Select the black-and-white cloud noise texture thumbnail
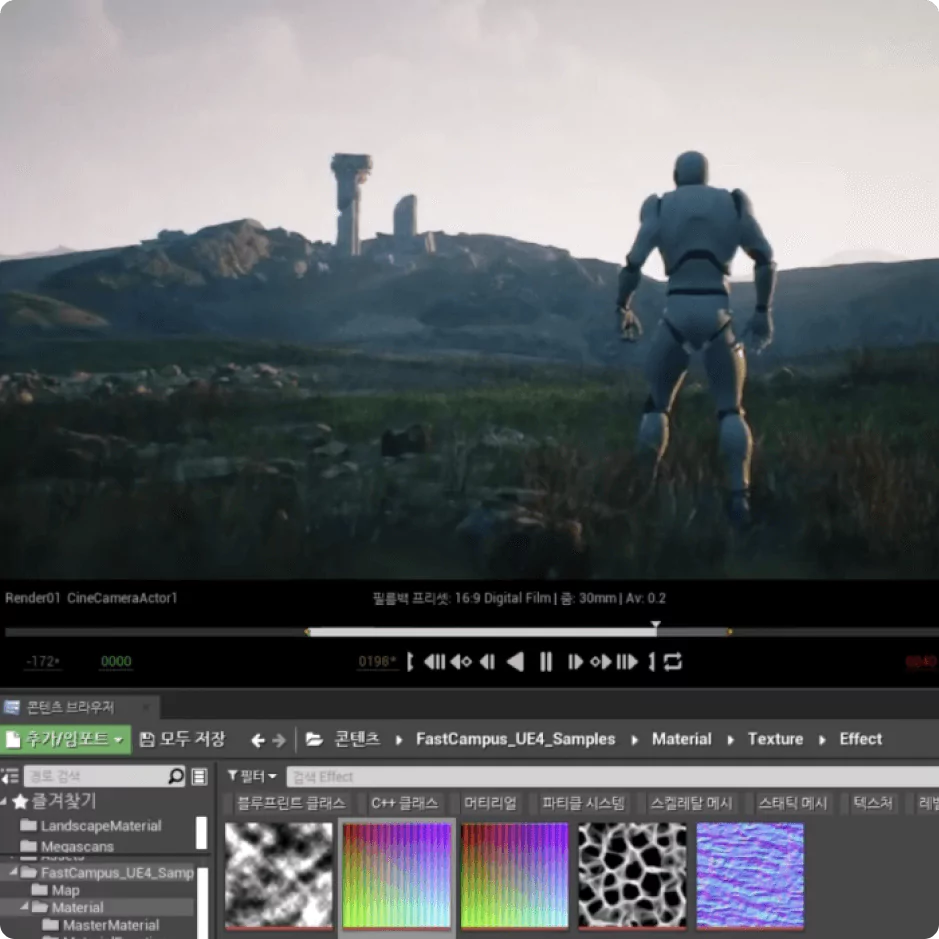This screenshot has height=939, width=939. tap(278, 875)
